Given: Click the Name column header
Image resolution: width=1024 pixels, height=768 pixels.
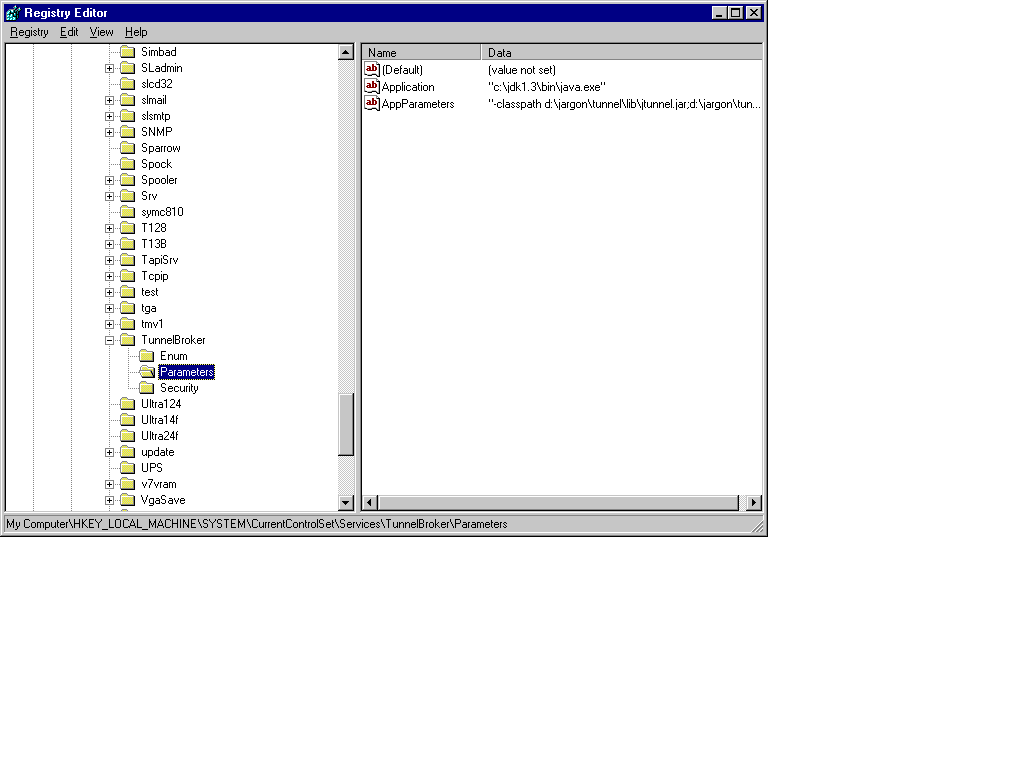Looking at the screenshot, I should click(x=421, y=53).
